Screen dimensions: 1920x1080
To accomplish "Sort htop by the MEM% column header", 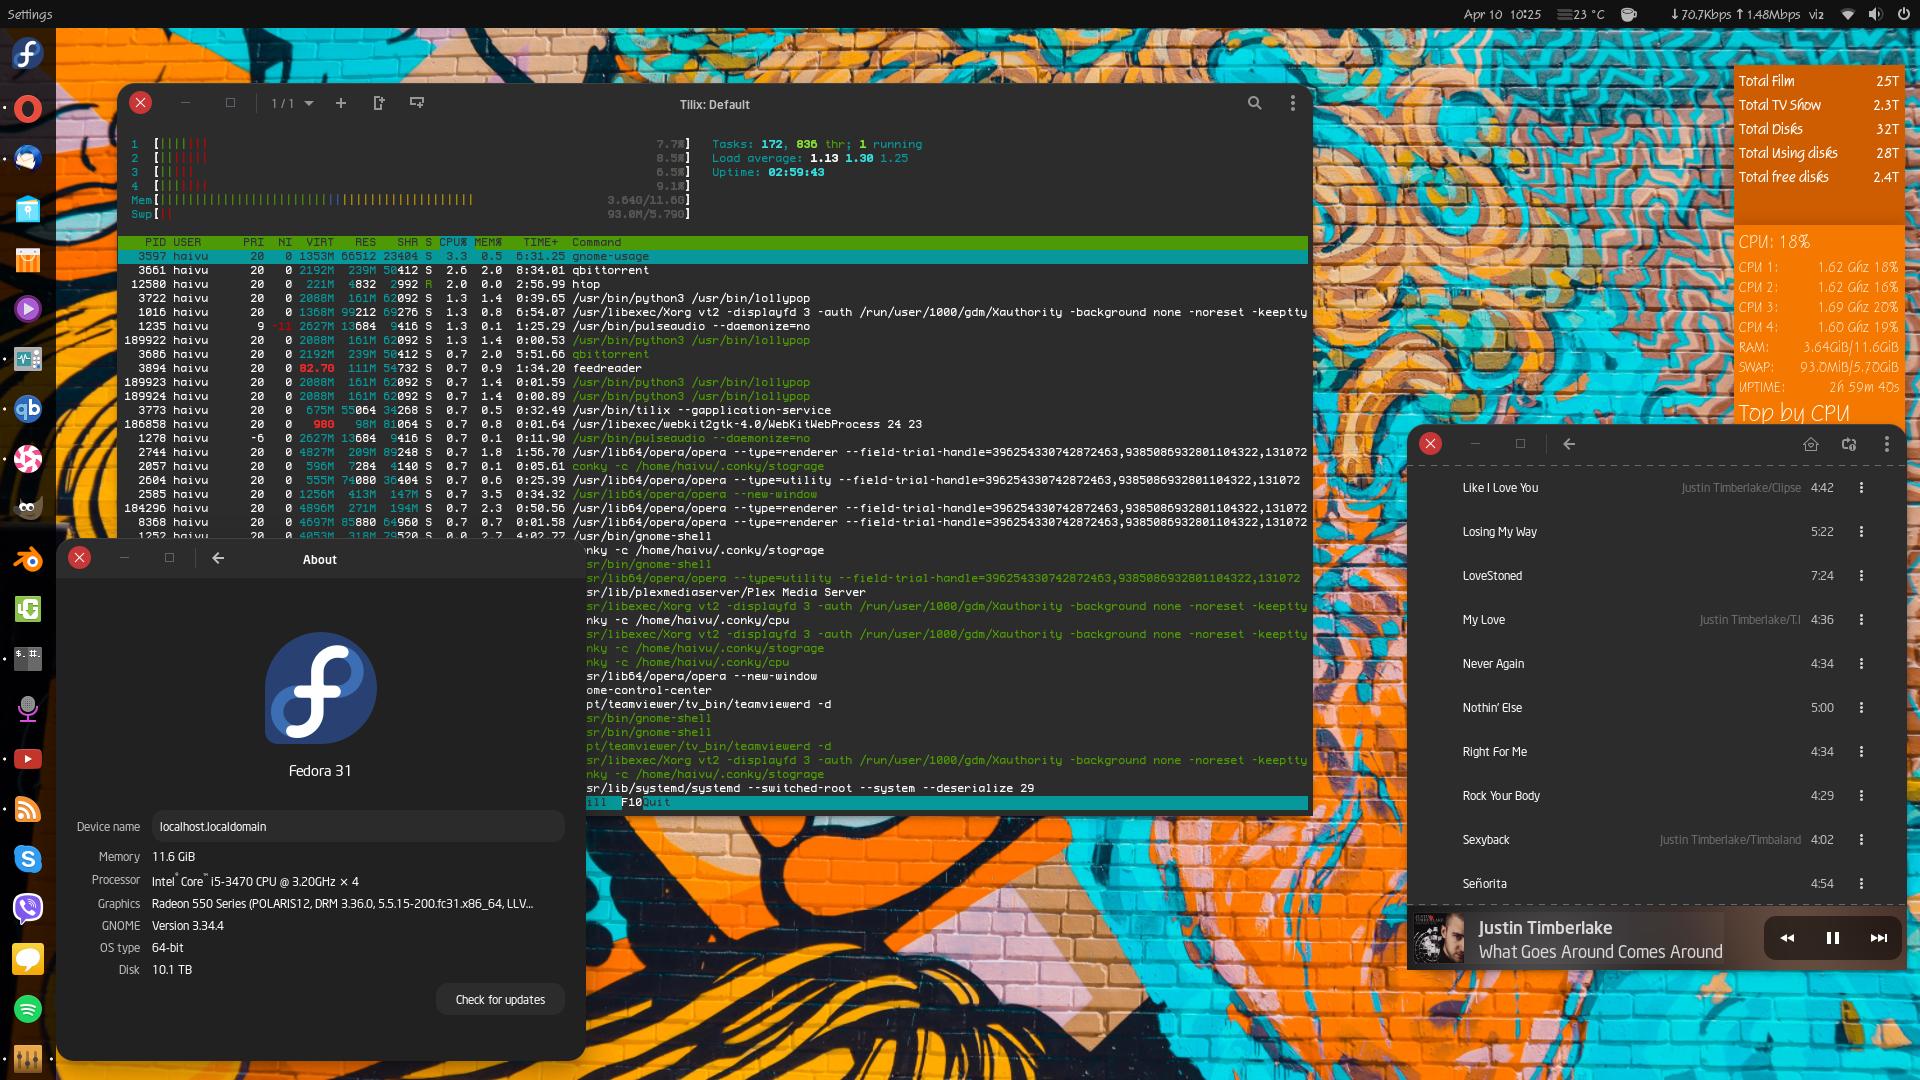I will (488, 242).
